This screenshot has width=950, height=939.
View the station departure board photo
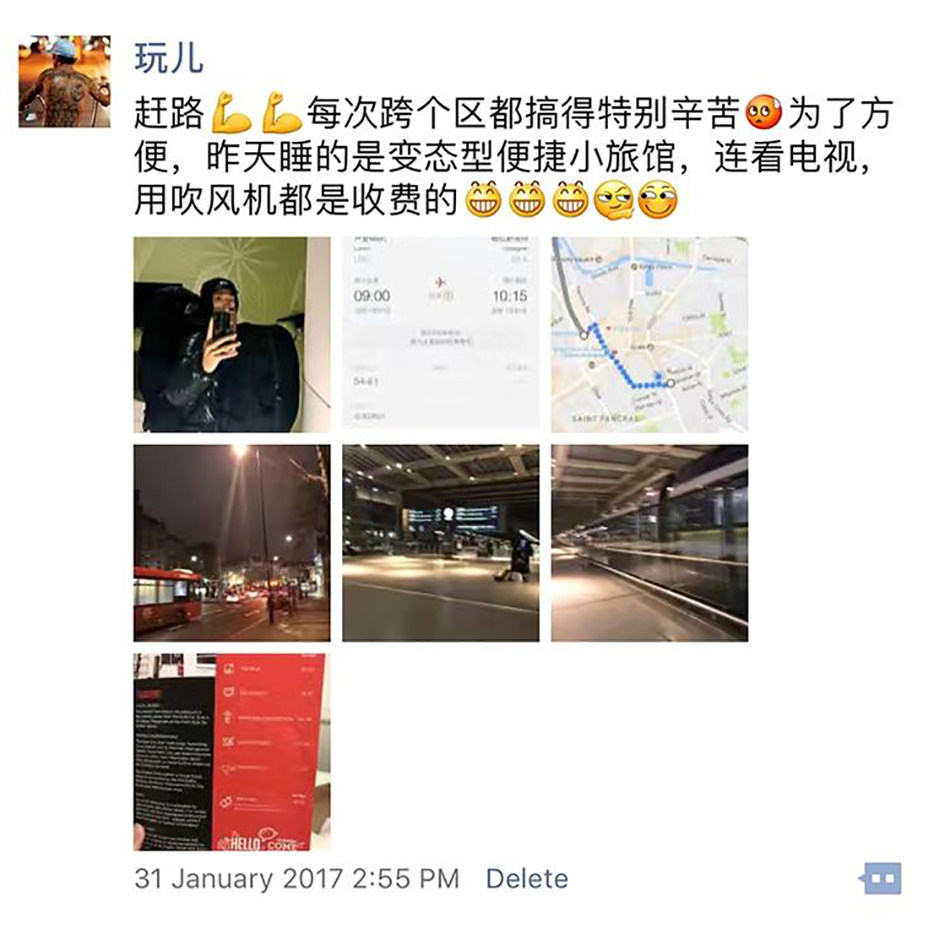tap(440, 543)
